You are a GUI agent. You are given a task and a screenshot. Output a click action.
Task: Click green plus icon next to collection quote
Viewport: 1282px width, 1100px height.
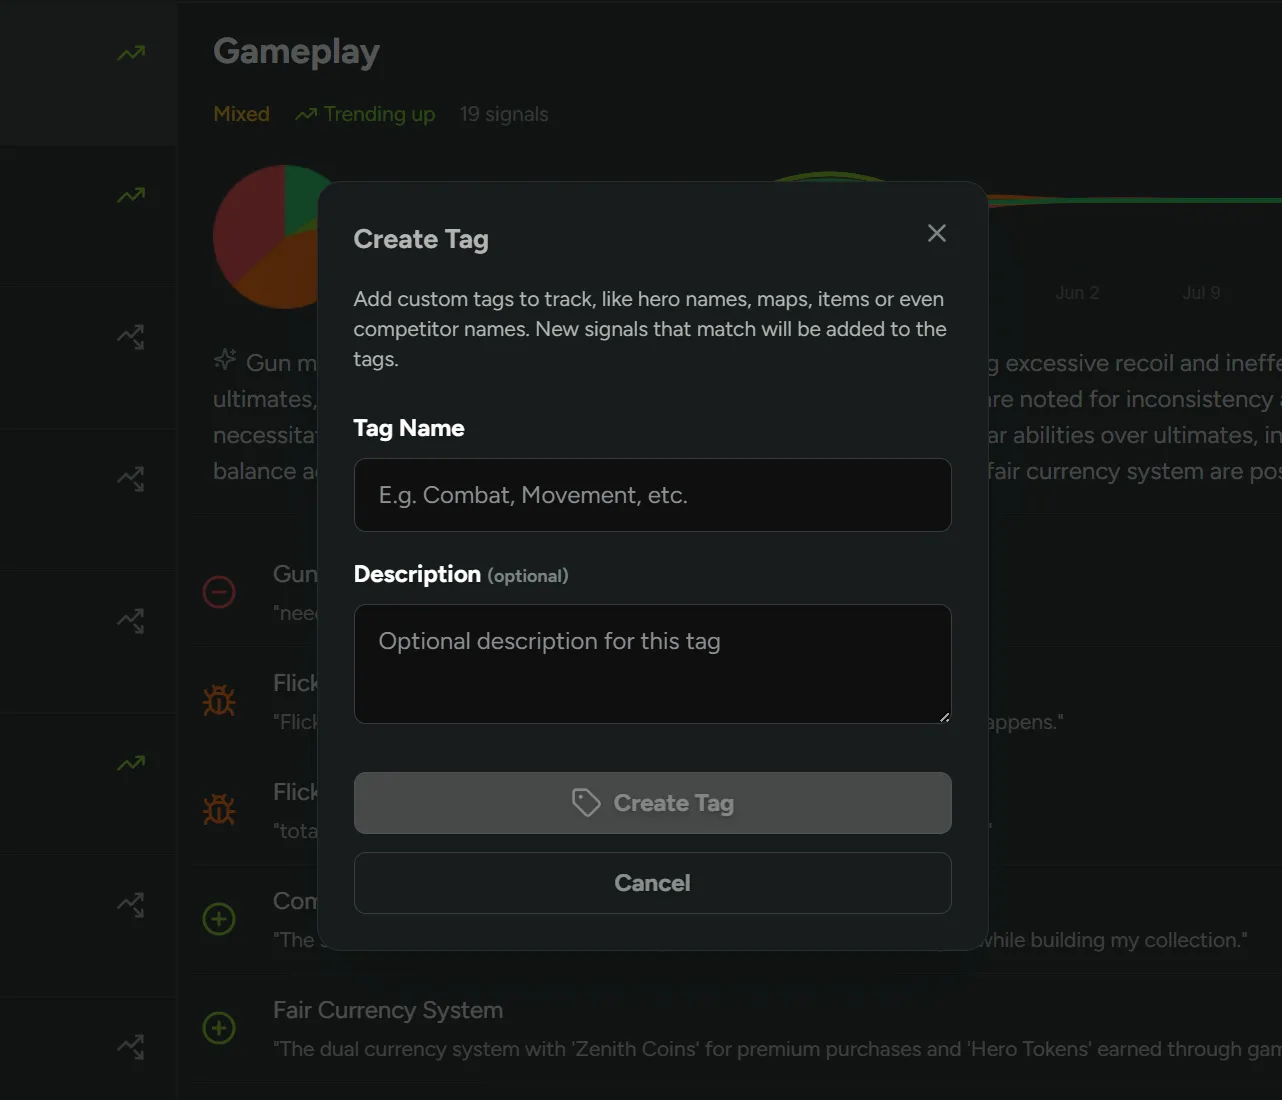click(219, 919)
